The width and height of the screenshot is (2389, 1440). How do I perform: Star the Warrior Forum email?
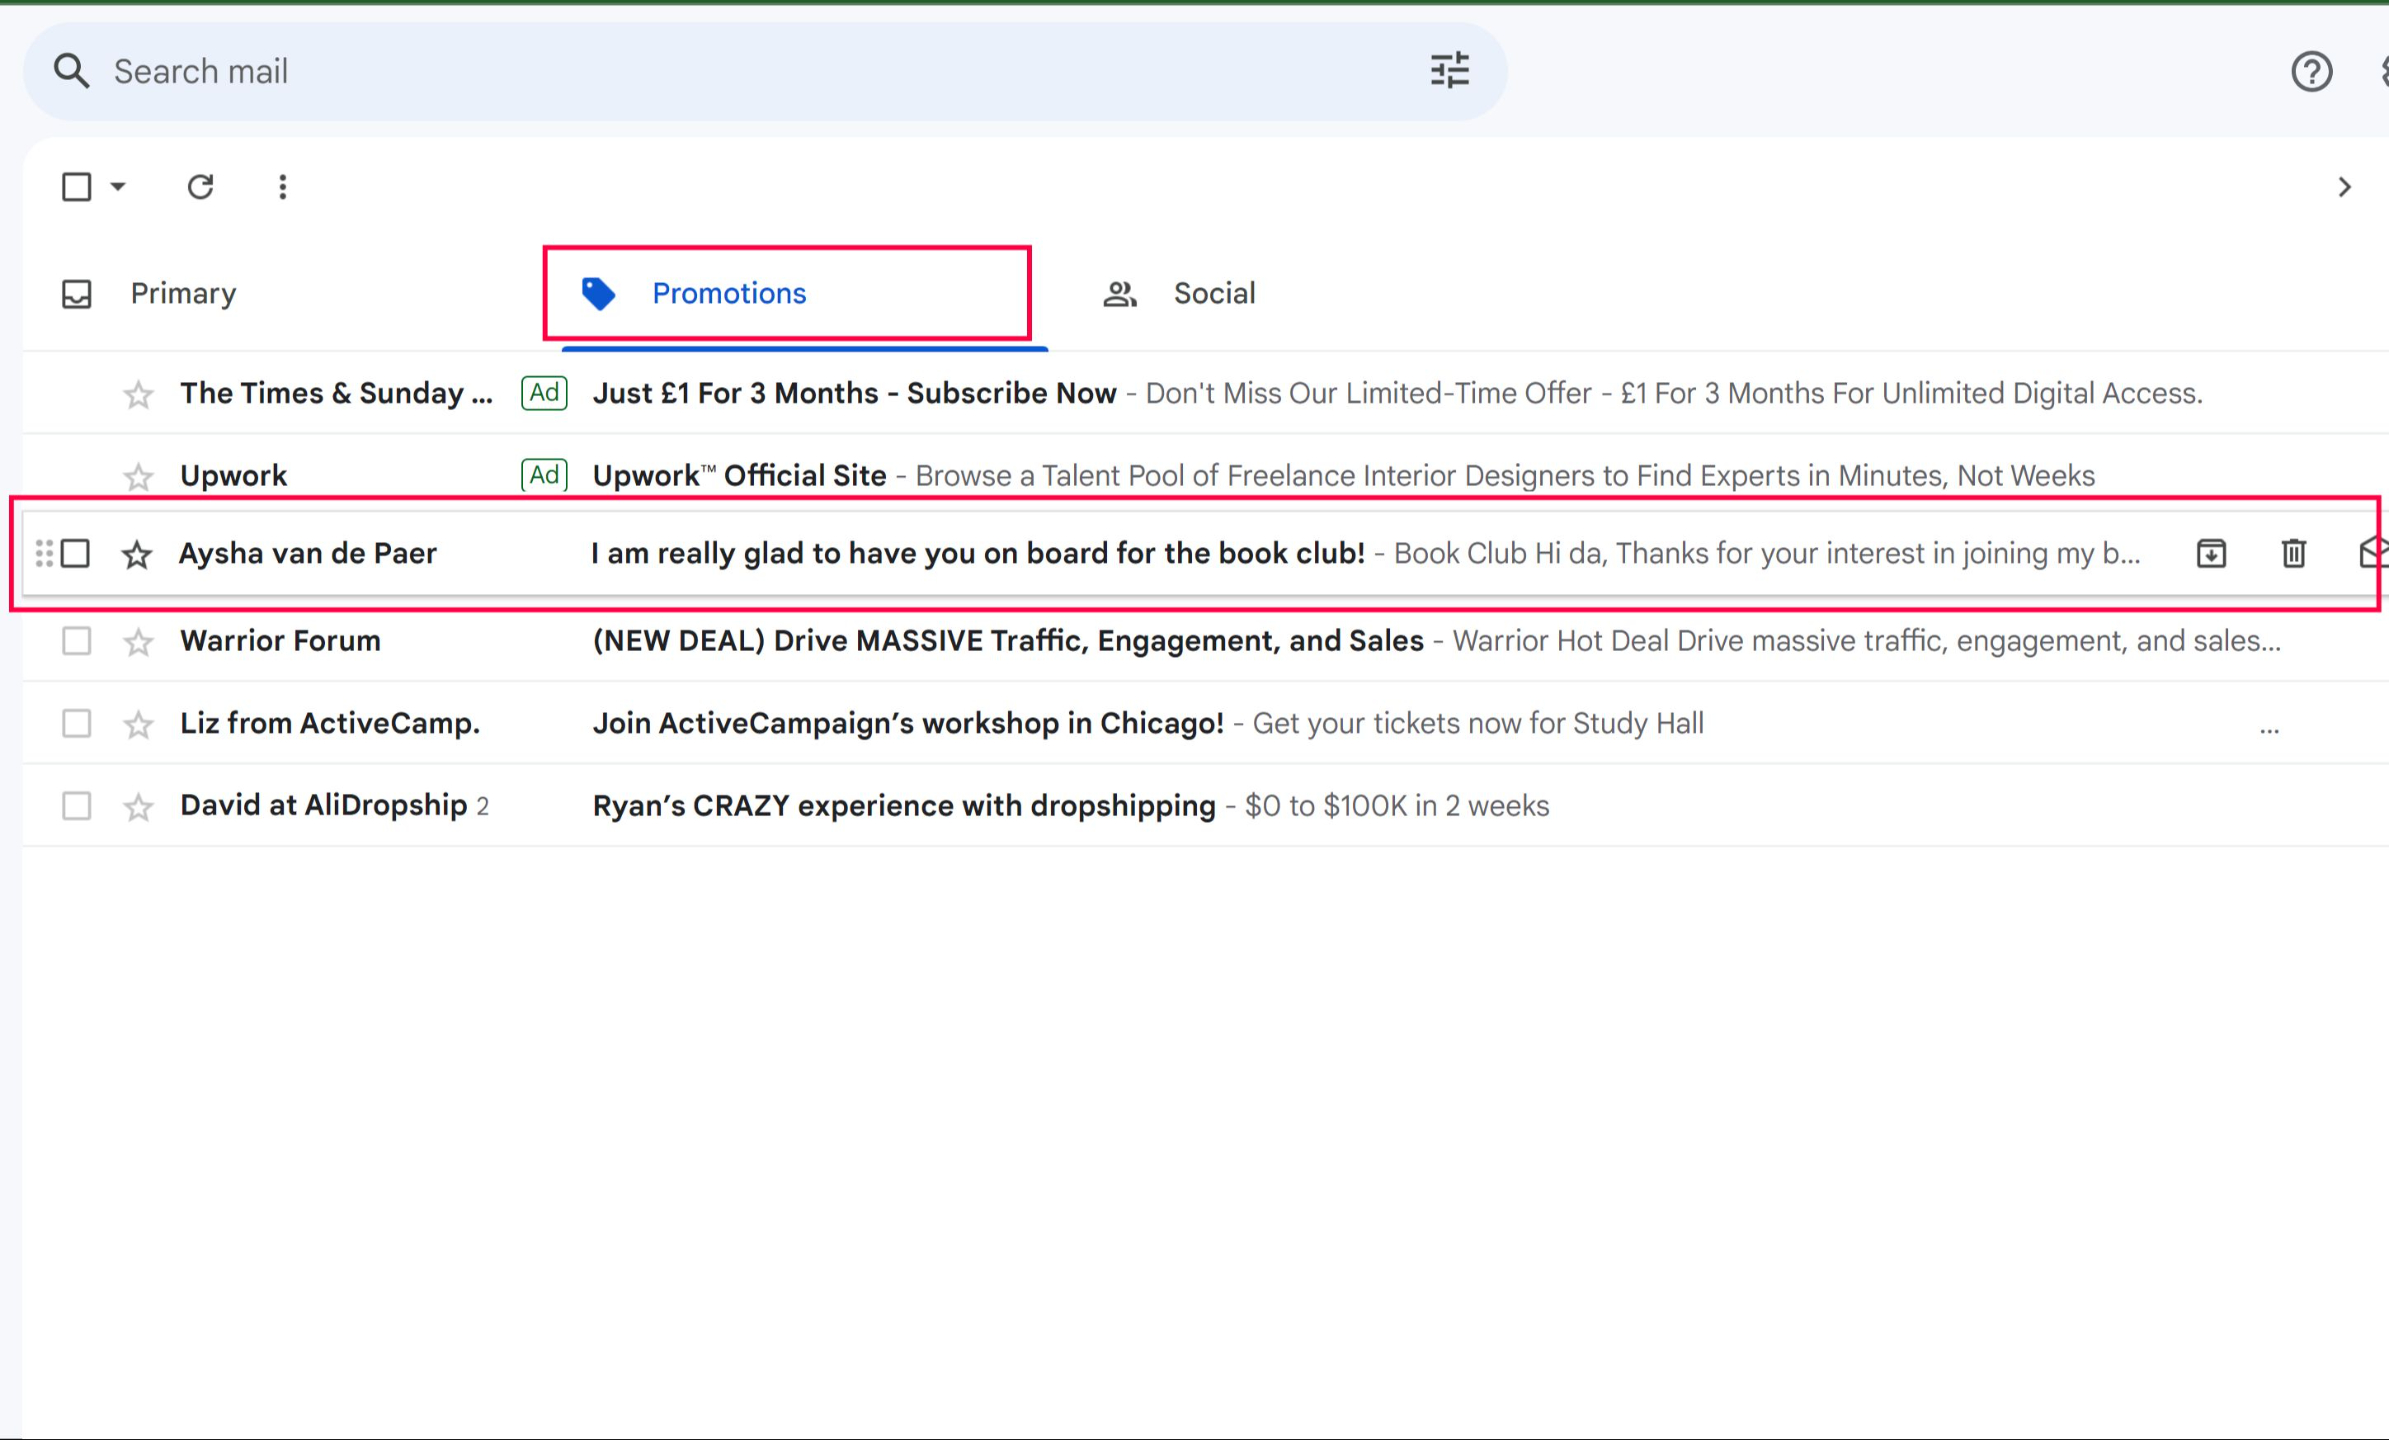pos(138,642)
